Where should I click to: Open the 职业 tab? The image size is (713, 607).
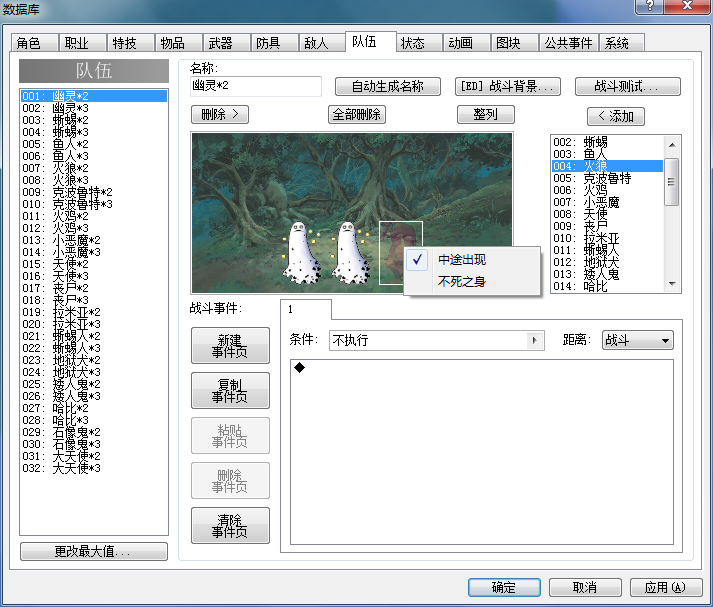click(83, 43)
